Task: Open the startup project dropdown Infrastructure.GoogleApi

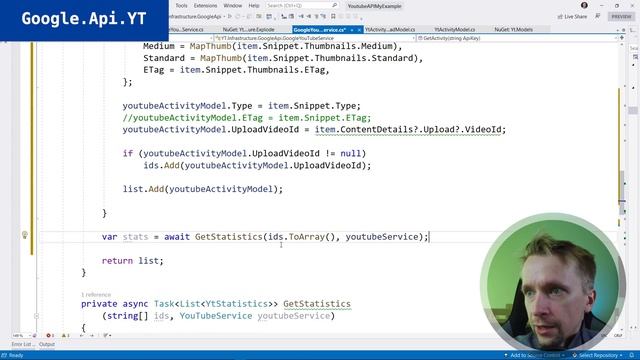Action: pos(197,17)
